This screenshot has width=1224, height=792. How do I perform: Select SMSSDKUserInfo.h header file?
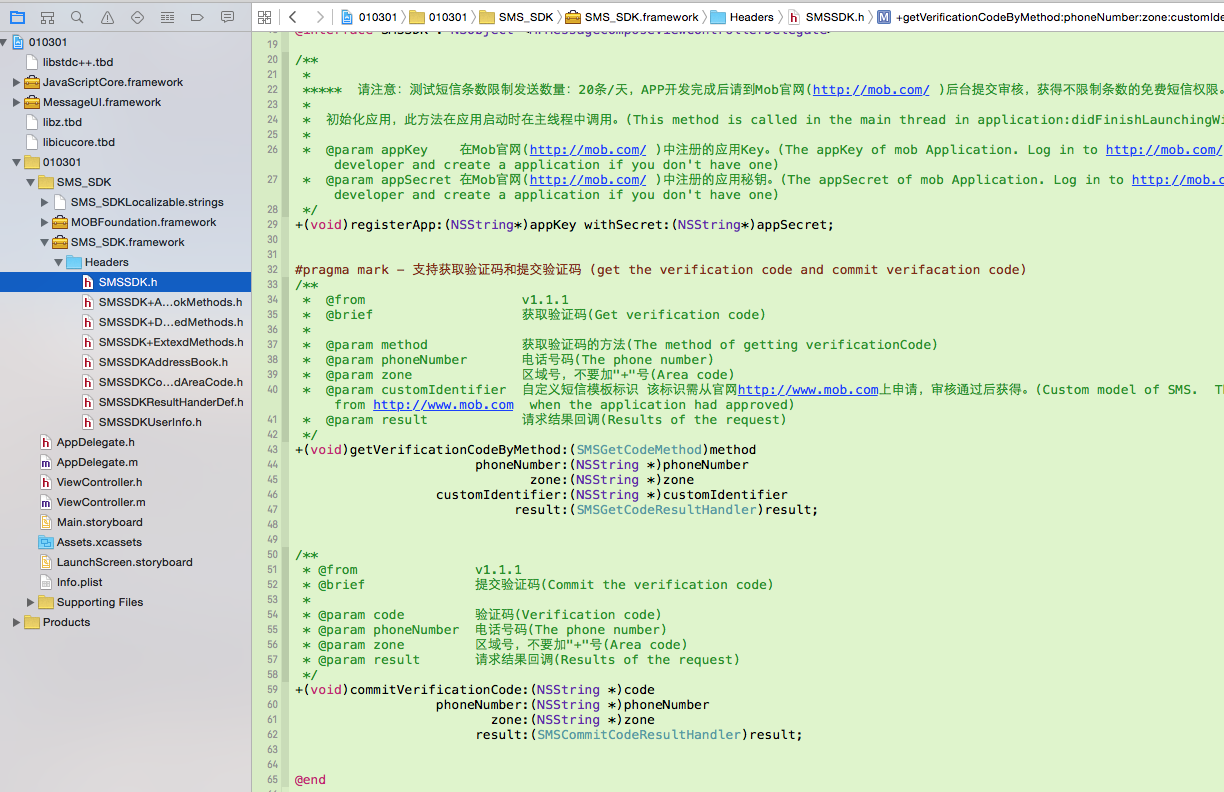150,422
